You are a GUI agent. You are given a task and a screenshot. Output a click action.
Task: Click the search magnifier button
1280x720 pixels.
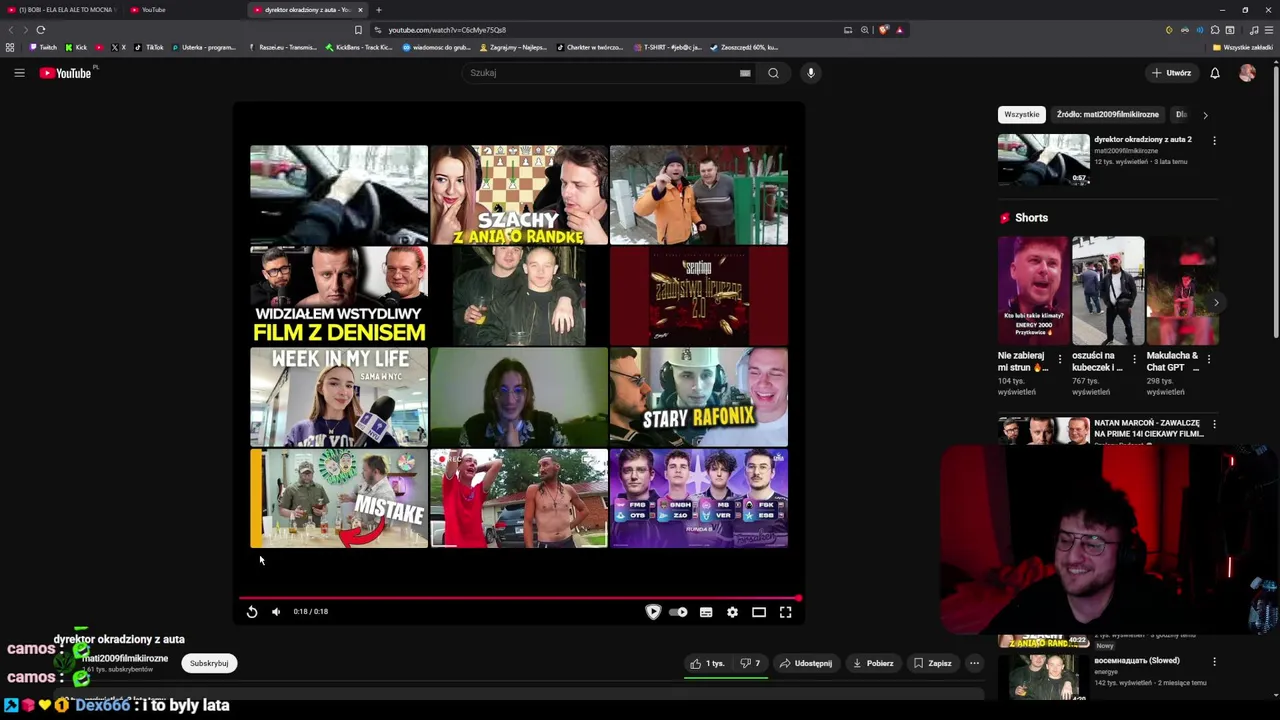[773, 73]
